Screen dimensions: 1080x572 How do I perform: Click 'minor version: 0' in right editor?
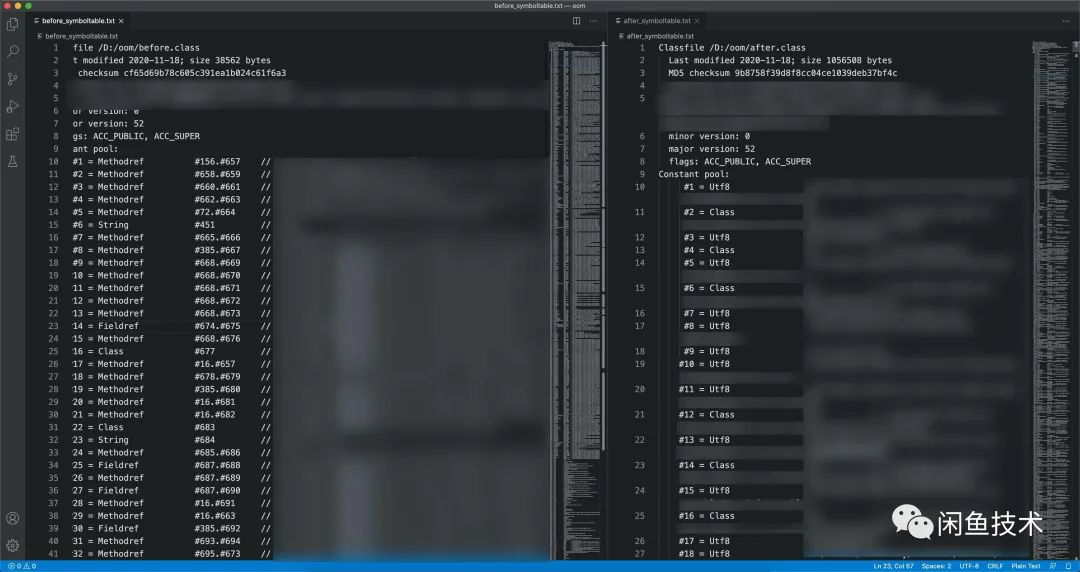(709, 136)
